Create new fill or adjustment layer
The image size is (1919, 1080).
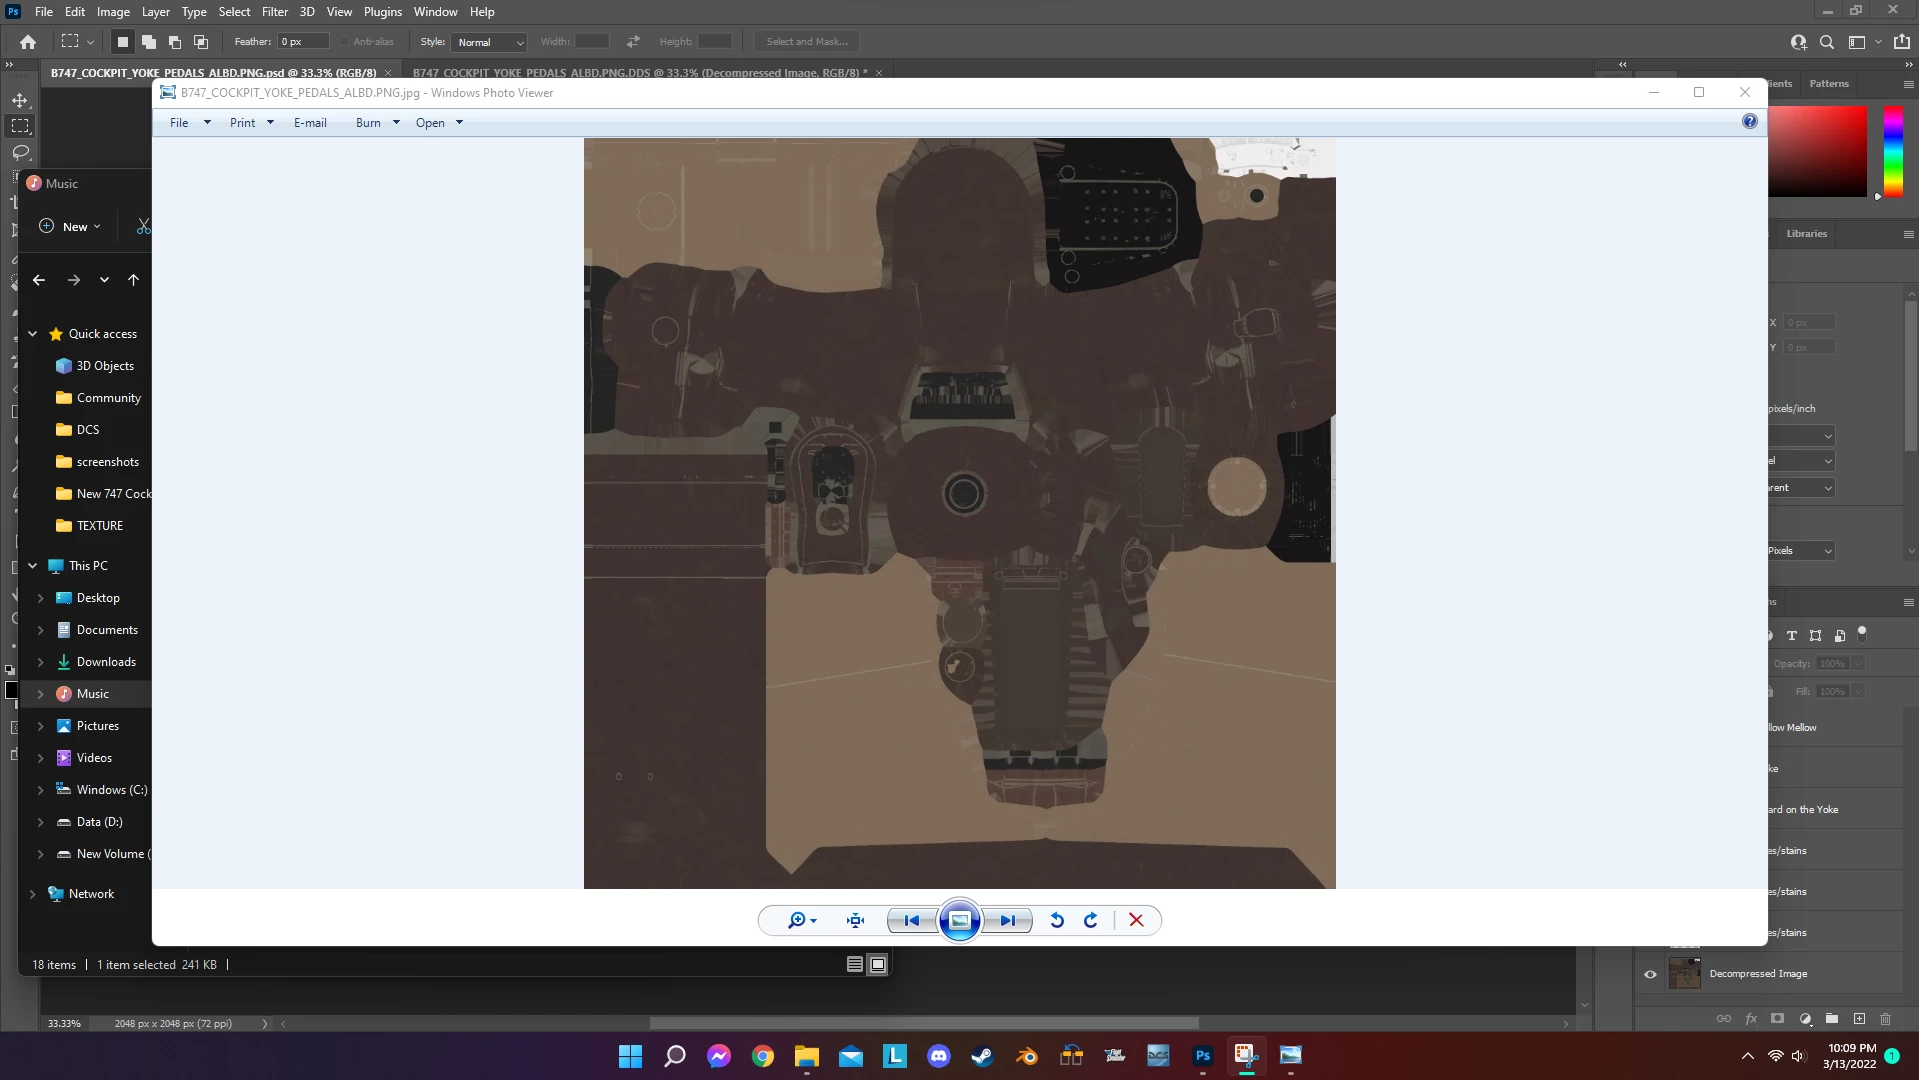coord(1805,1019)
